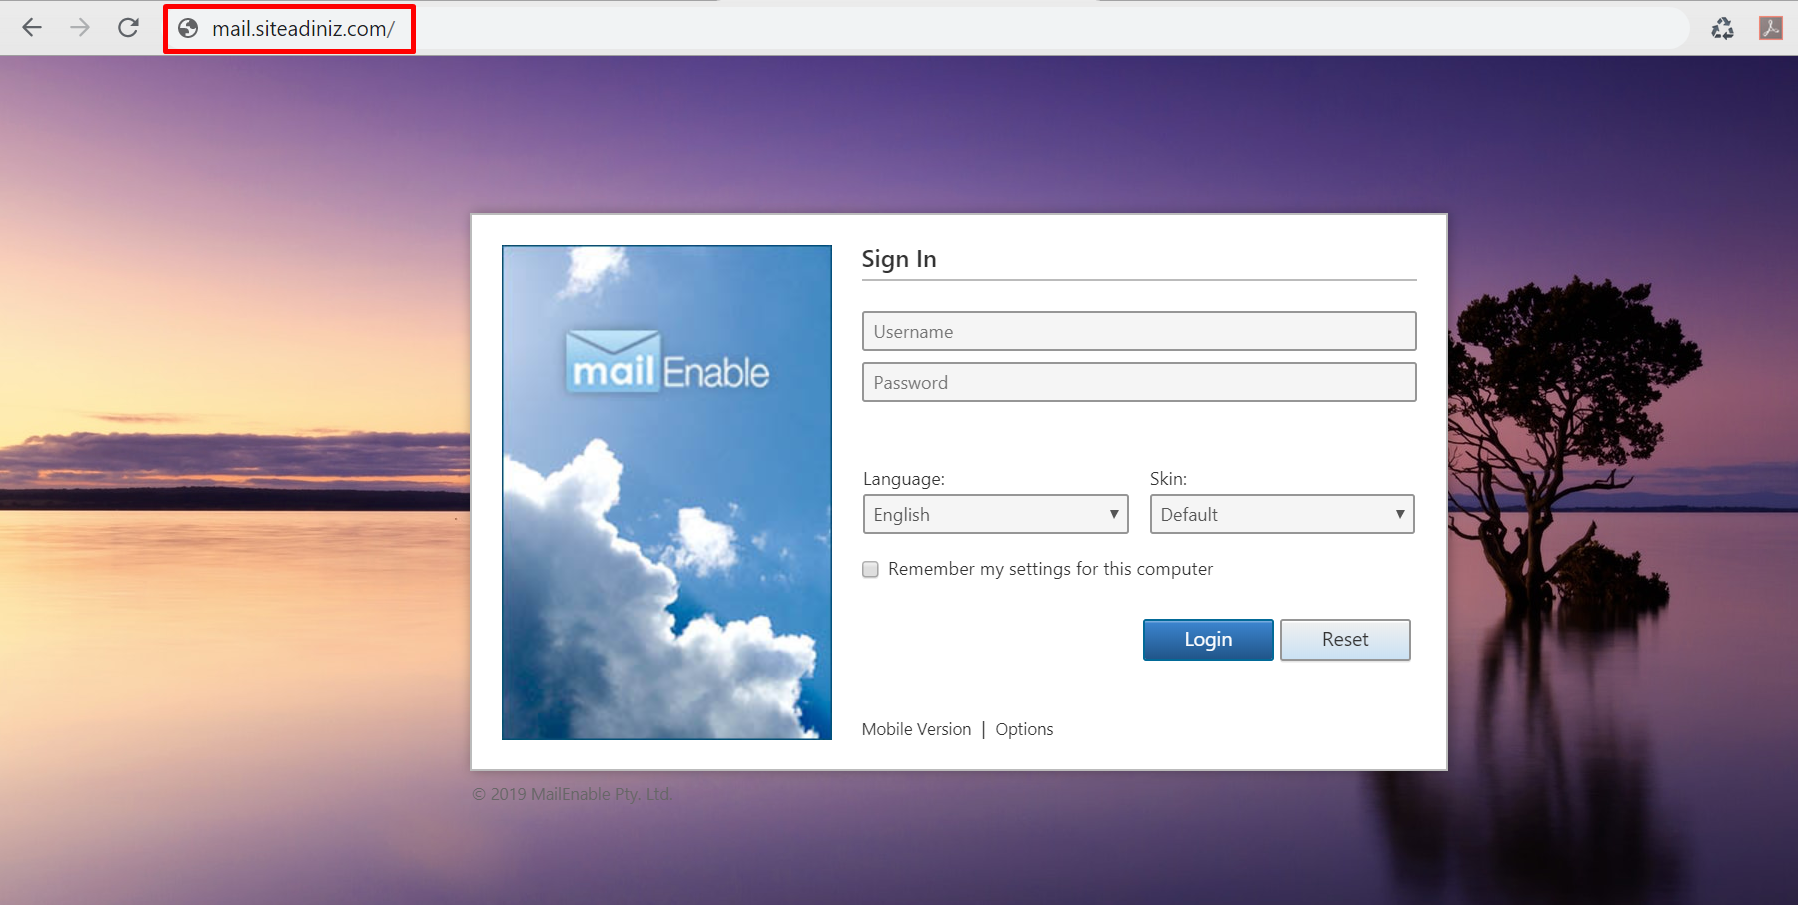The image size is (1798, 905).
Task: Click the 2019 MailEnable copyright text
Action: (x=572, y=794)
